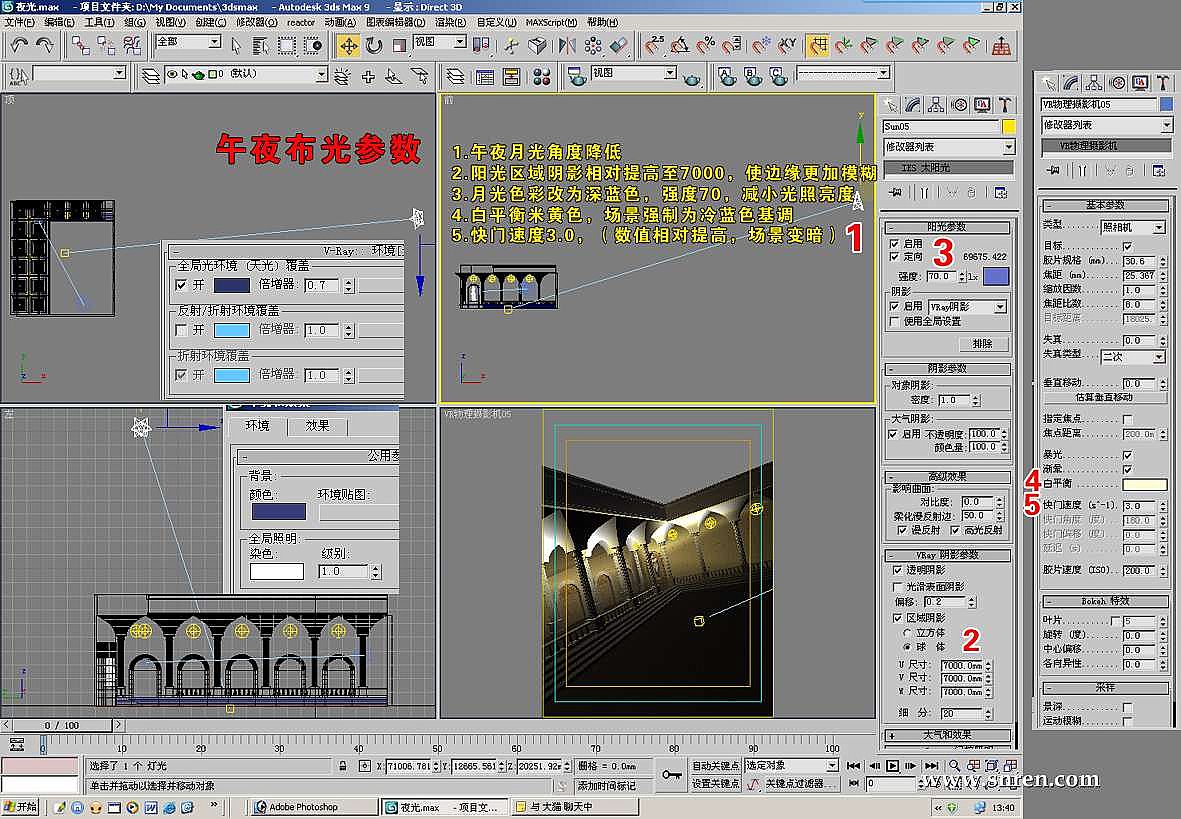Screen dimensions: 1181x819
Task: Click the Mirror tool icon
Action: click(567, 45)
